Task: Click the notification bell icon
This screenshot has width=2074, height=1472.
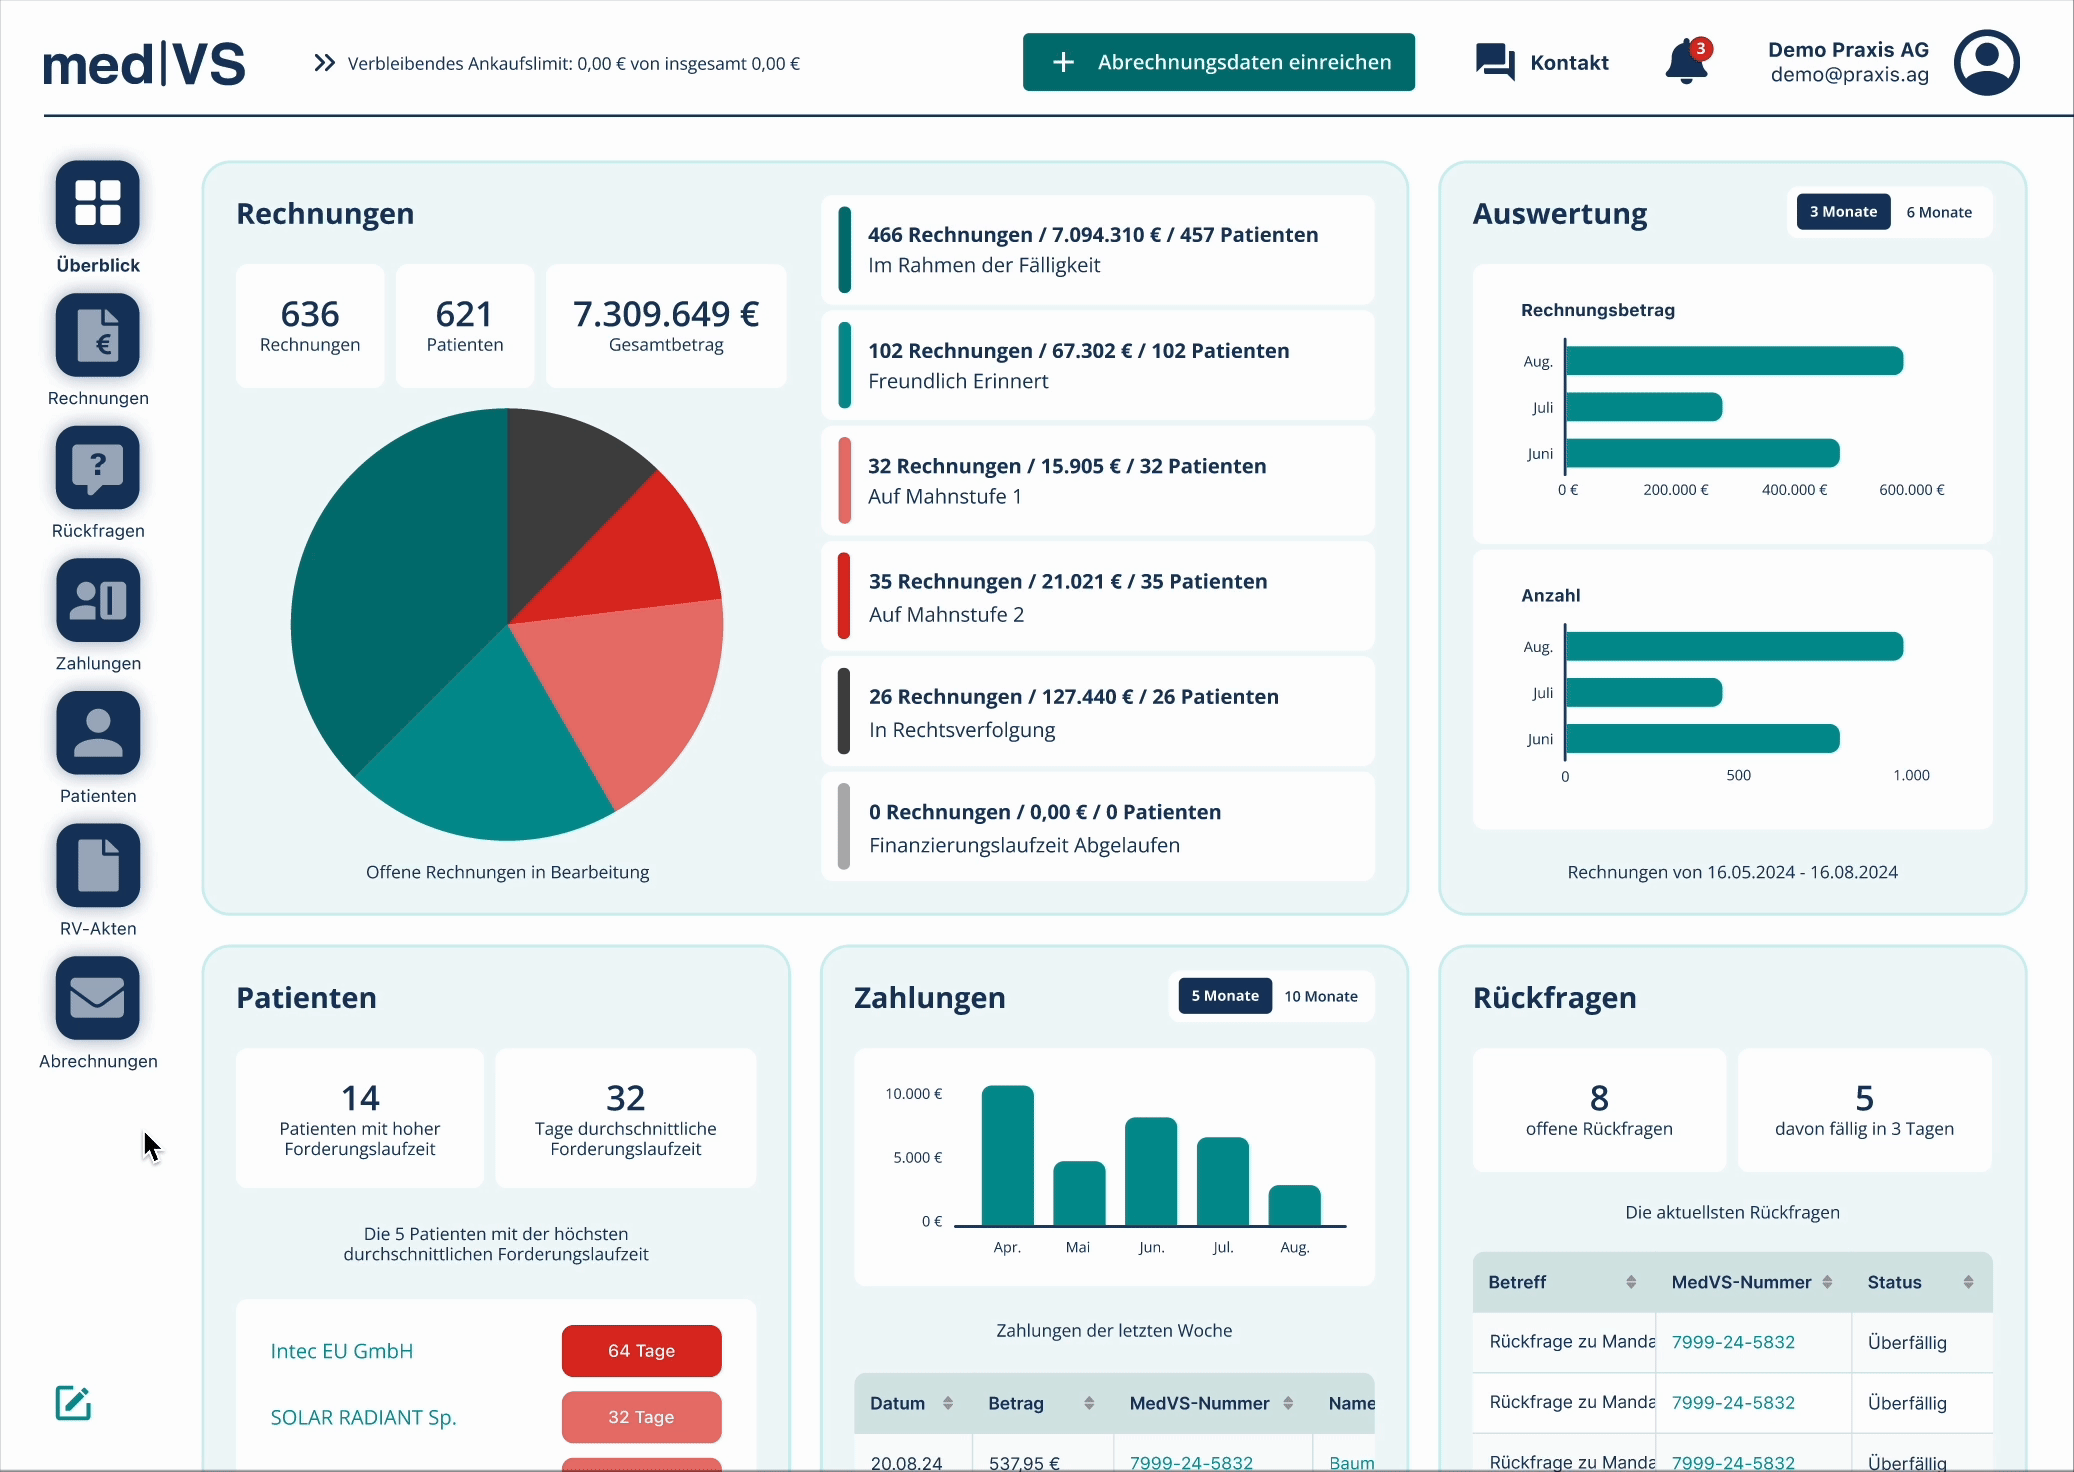Action: [1686, 63]
